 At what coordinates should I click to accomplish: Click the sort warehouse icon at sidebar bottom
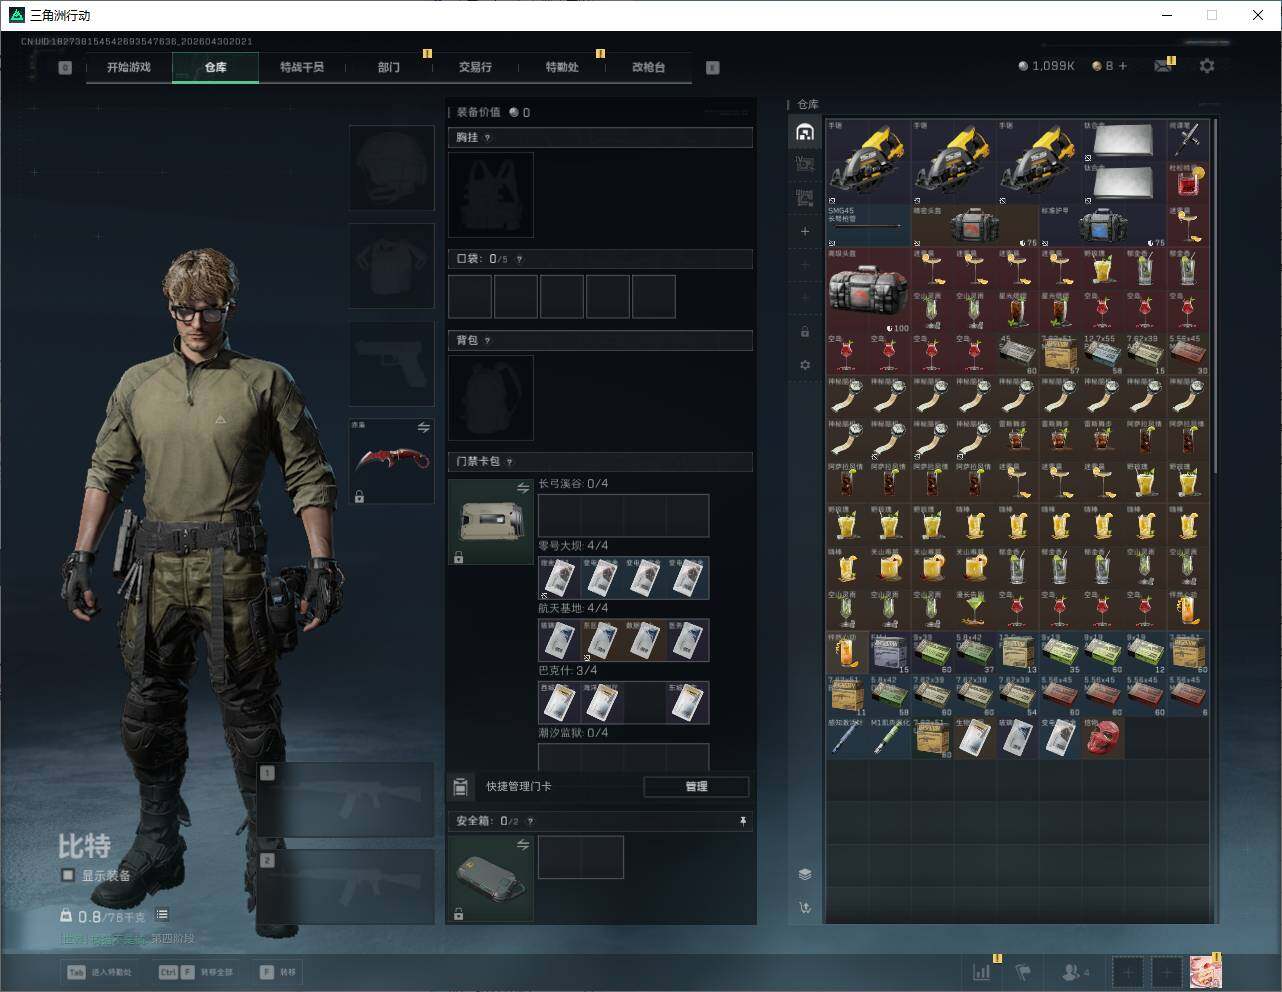click(x=805, y=908)
